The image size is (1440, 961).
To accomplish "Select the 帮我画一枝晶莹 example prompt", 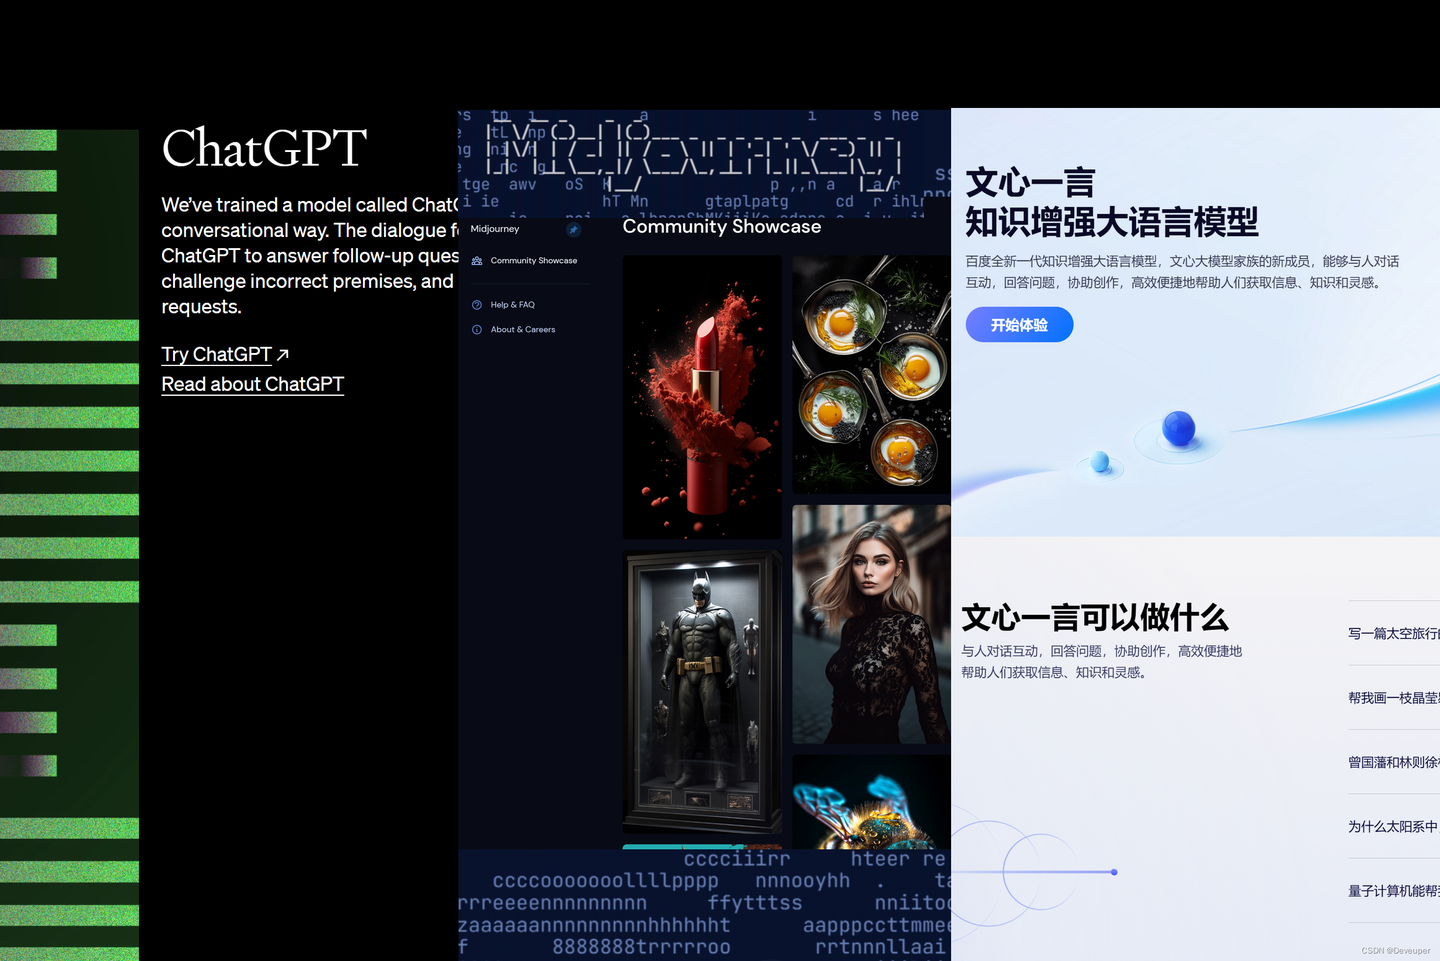I will (x=1394, y=698).
